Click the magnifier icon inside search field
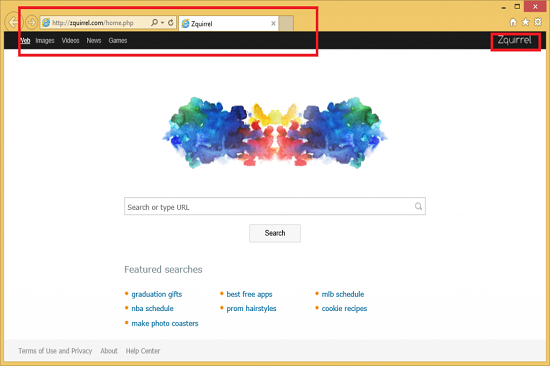 (x=418, y=206)
